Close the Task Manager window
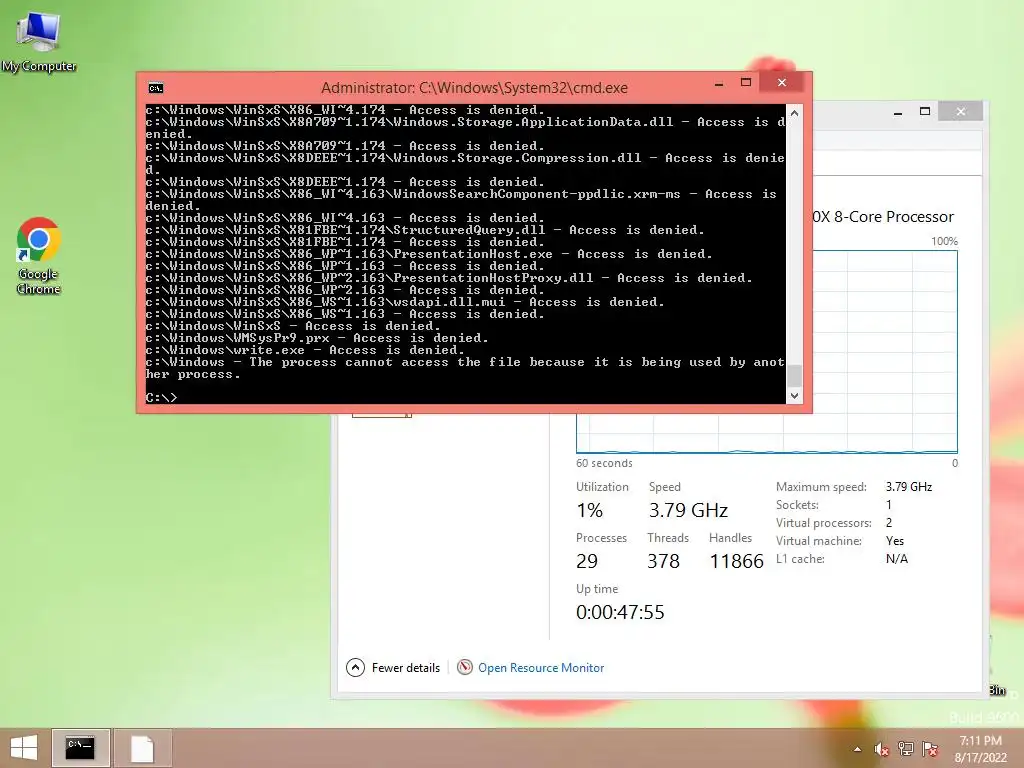1024x768 pixels. click(x=960, y=112)
